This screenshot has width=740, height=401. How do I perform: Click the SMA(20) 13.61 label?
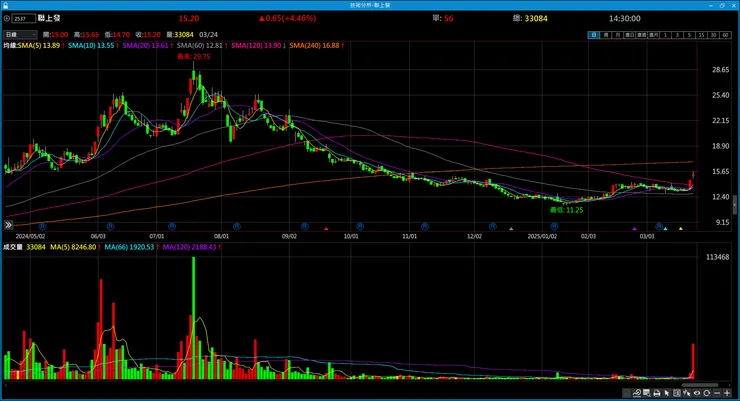(x=145, y=45)
